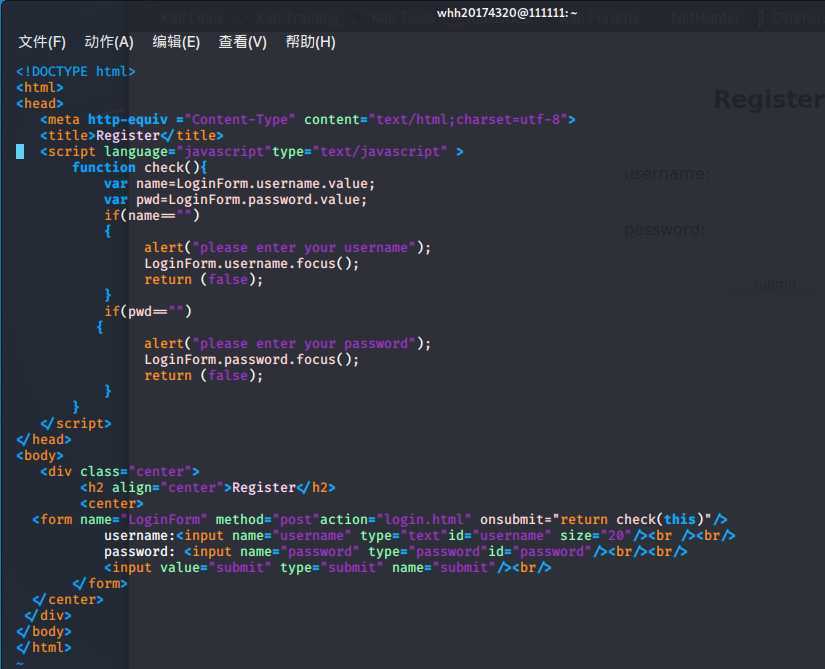Click the <!DOCTYPE html> line

point(76,71)
